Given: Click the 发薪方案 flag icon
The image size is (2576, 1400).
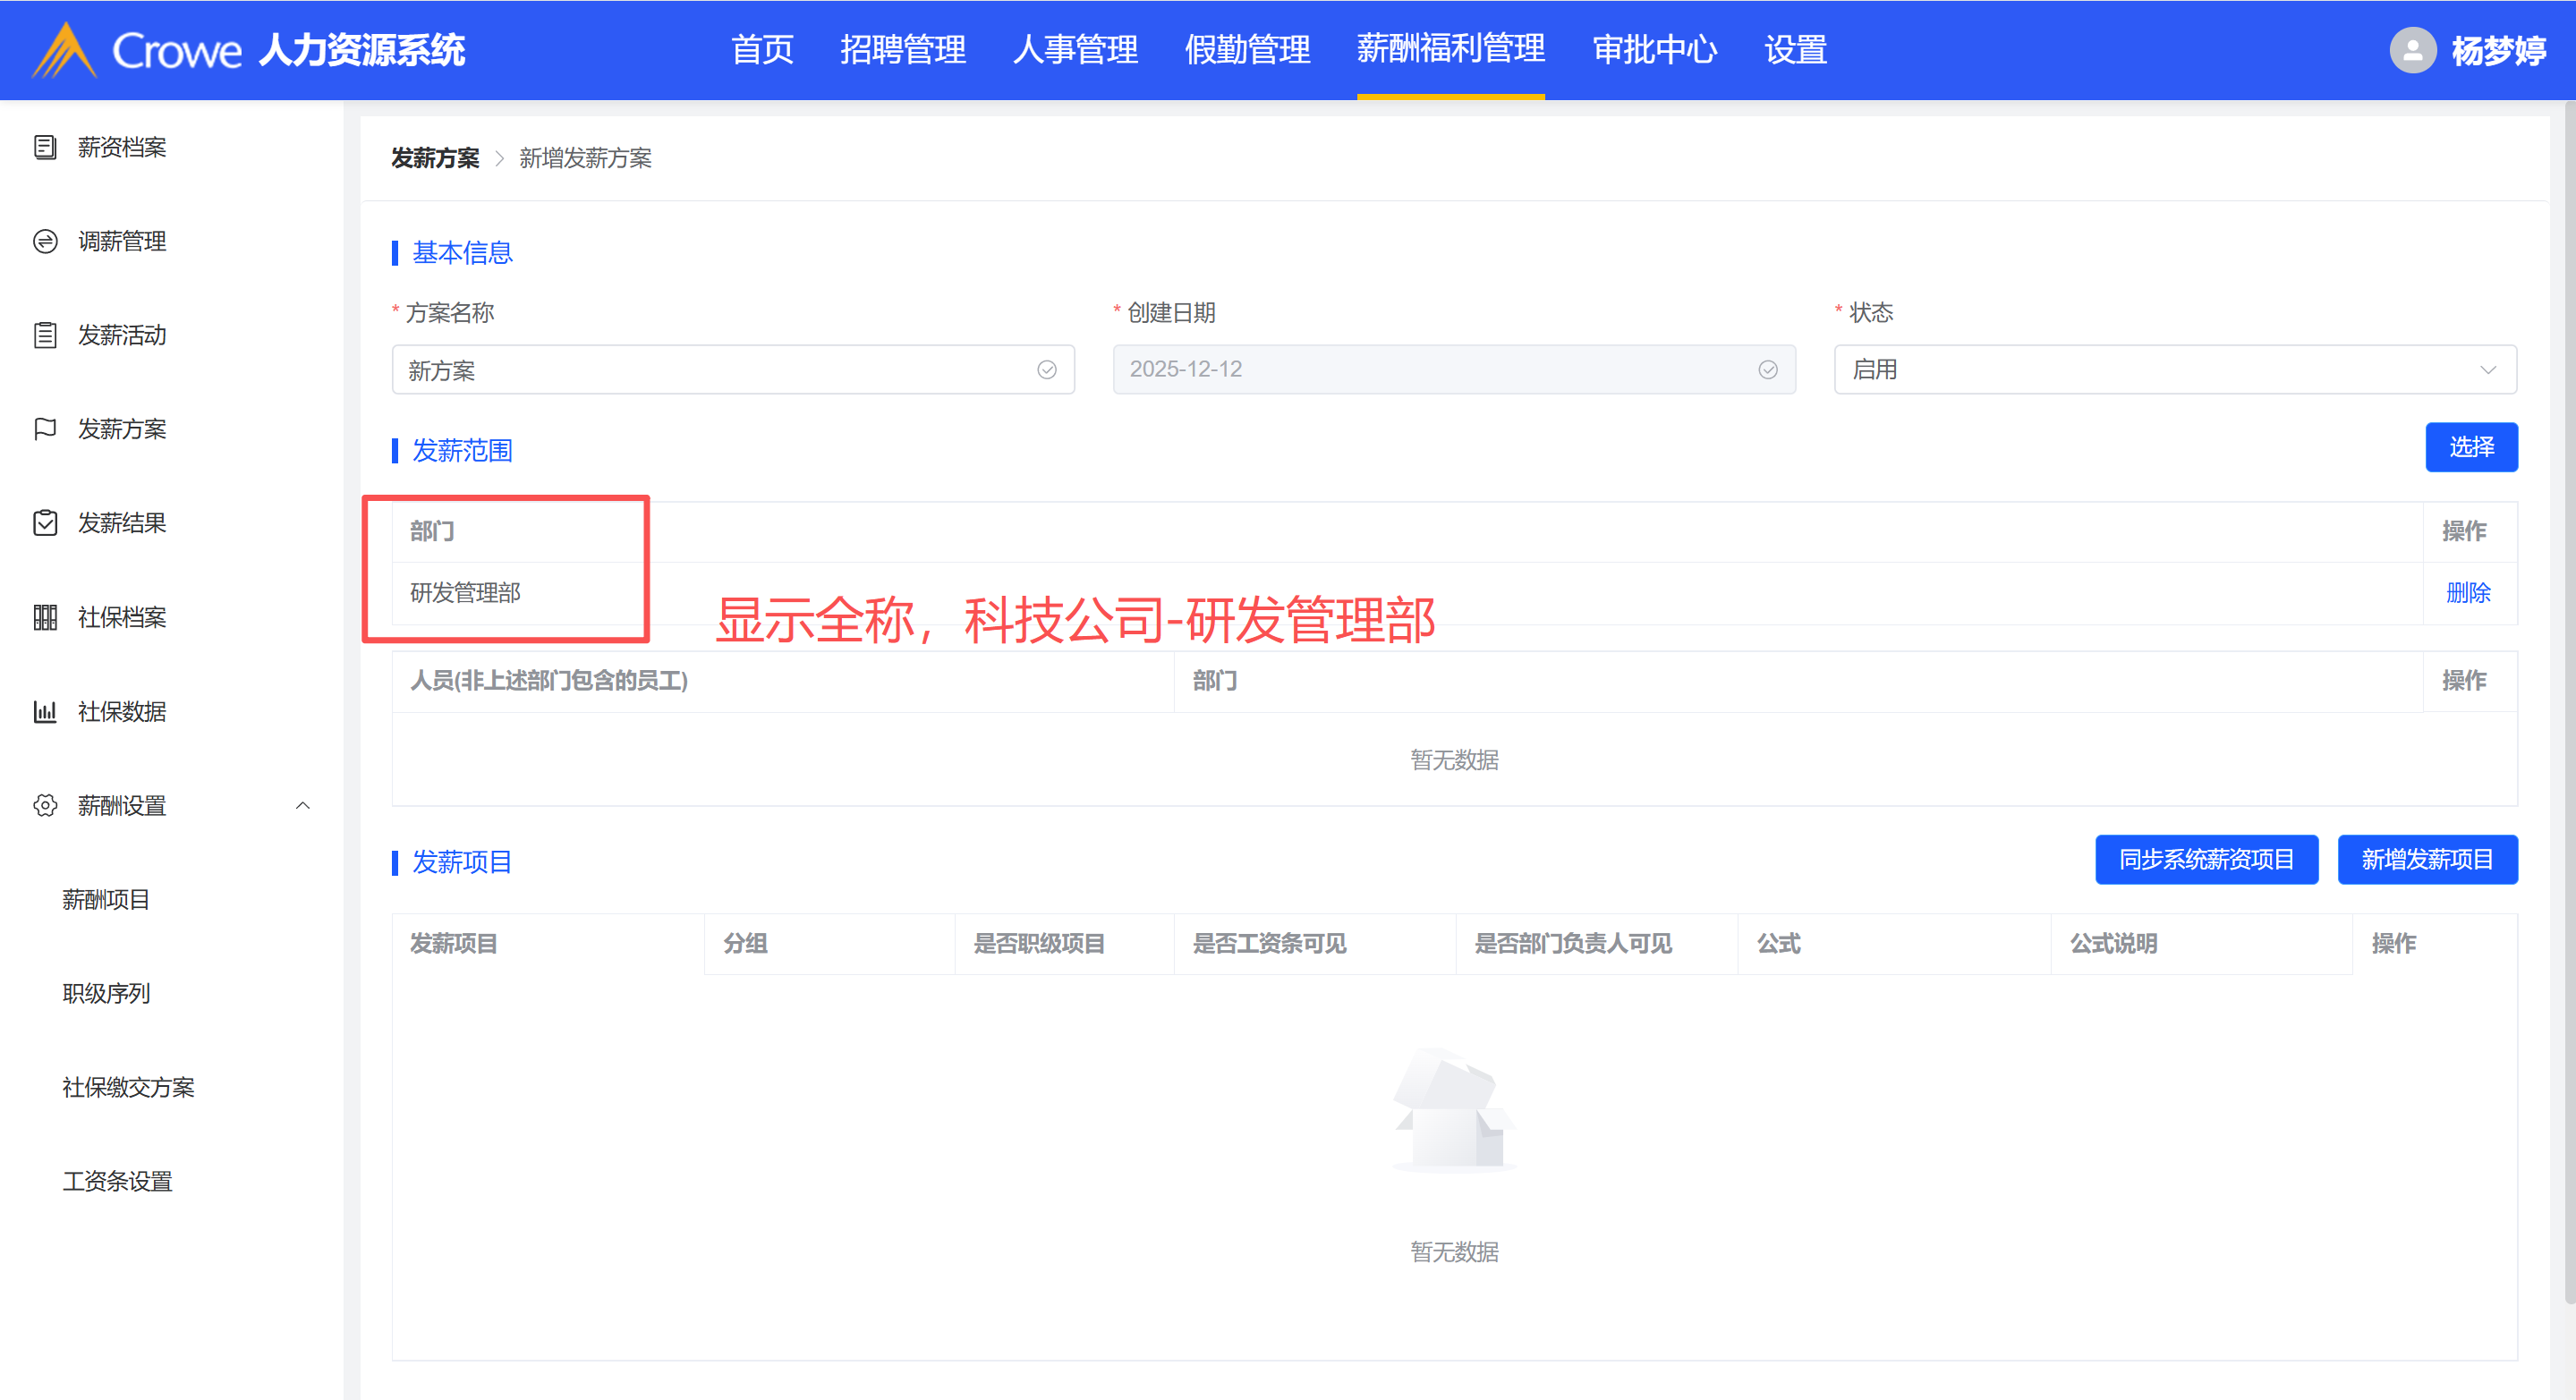Looking at the screenshot, I should pyautogui.click(x=45, y=429).
